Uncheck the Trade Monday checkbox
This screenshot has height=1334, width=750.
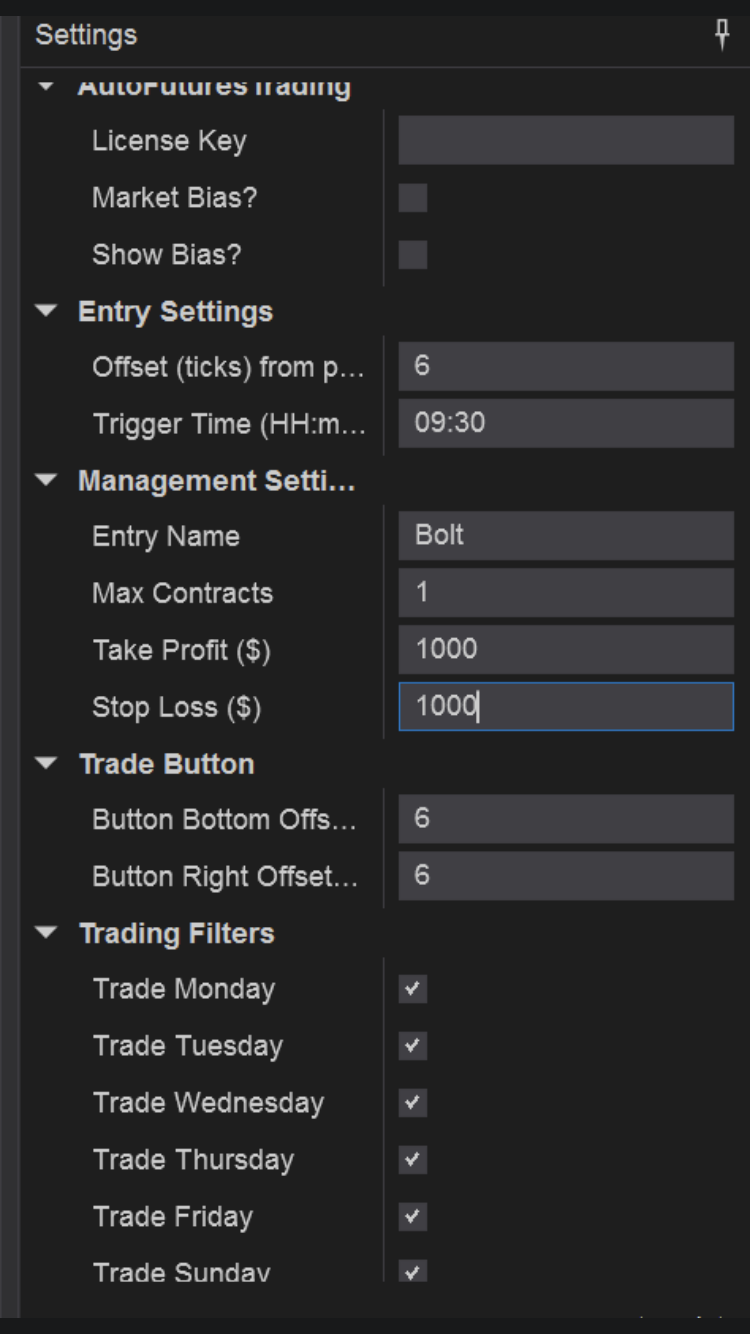coord(413,990)
